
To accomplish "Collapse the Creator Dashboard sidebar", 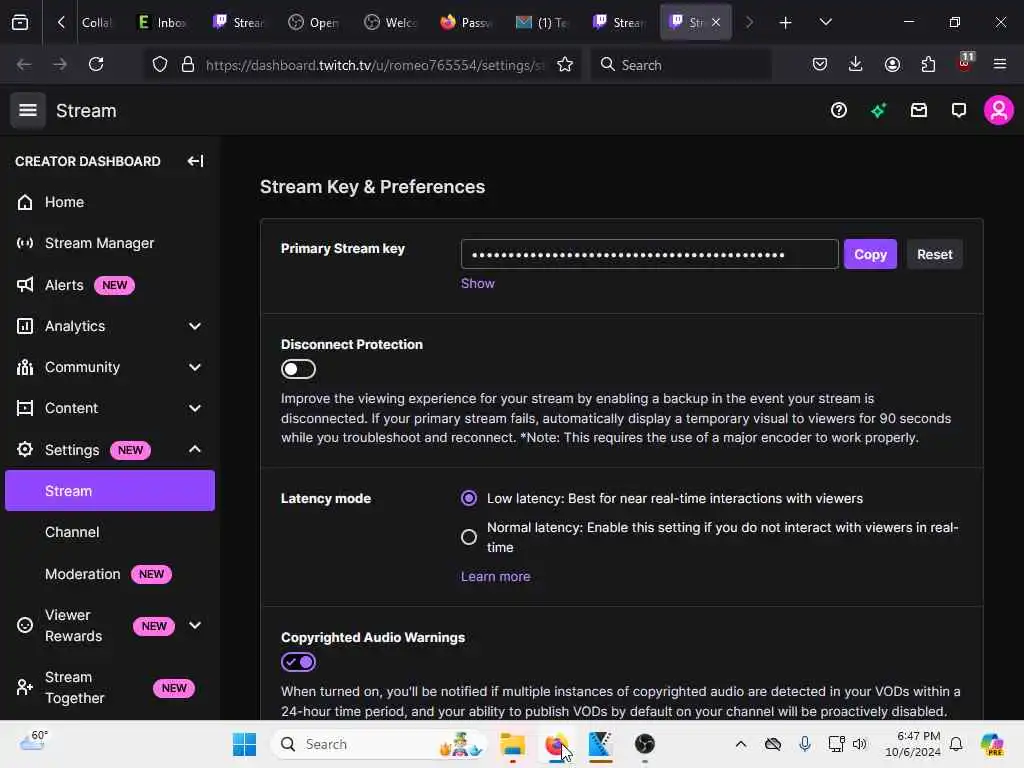I will (x=195, y=161).
